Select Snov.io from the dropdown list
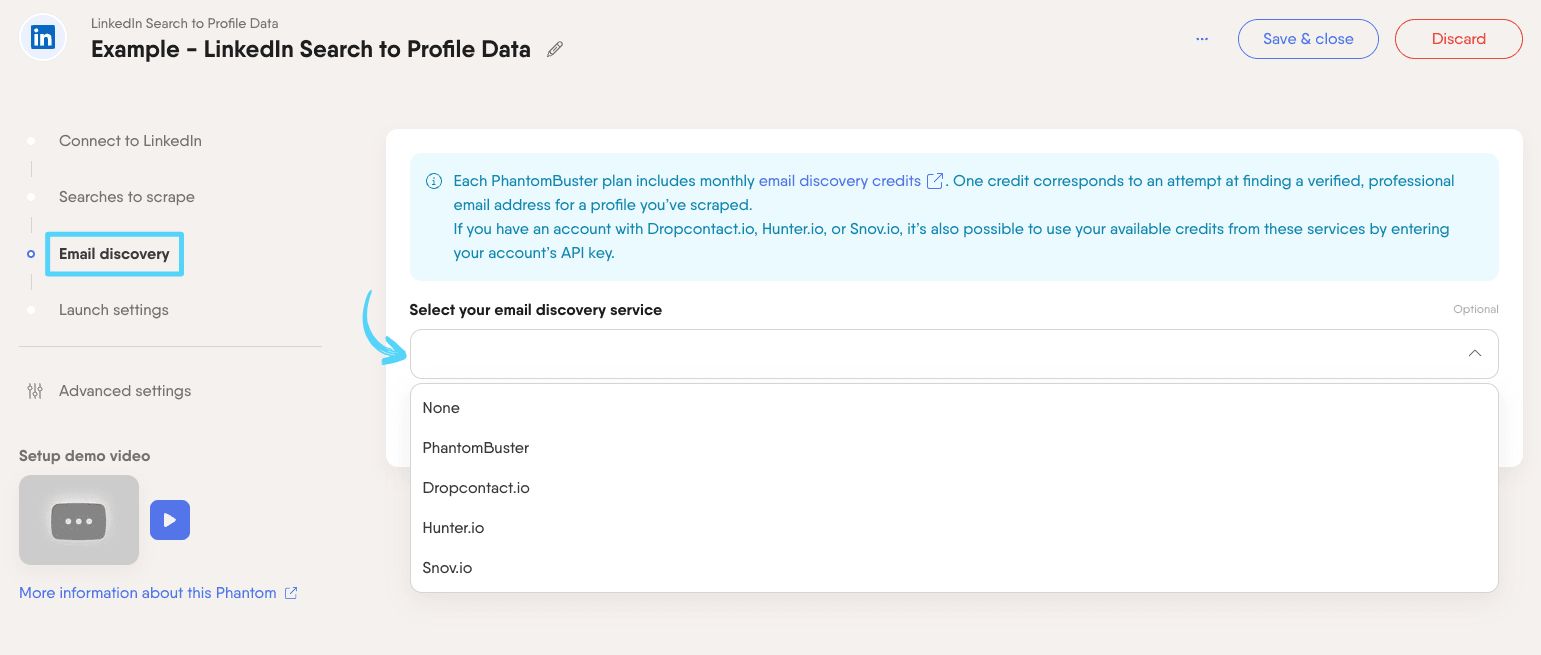The width and height of the screenshot is (1541, 655). coord(954,568)
